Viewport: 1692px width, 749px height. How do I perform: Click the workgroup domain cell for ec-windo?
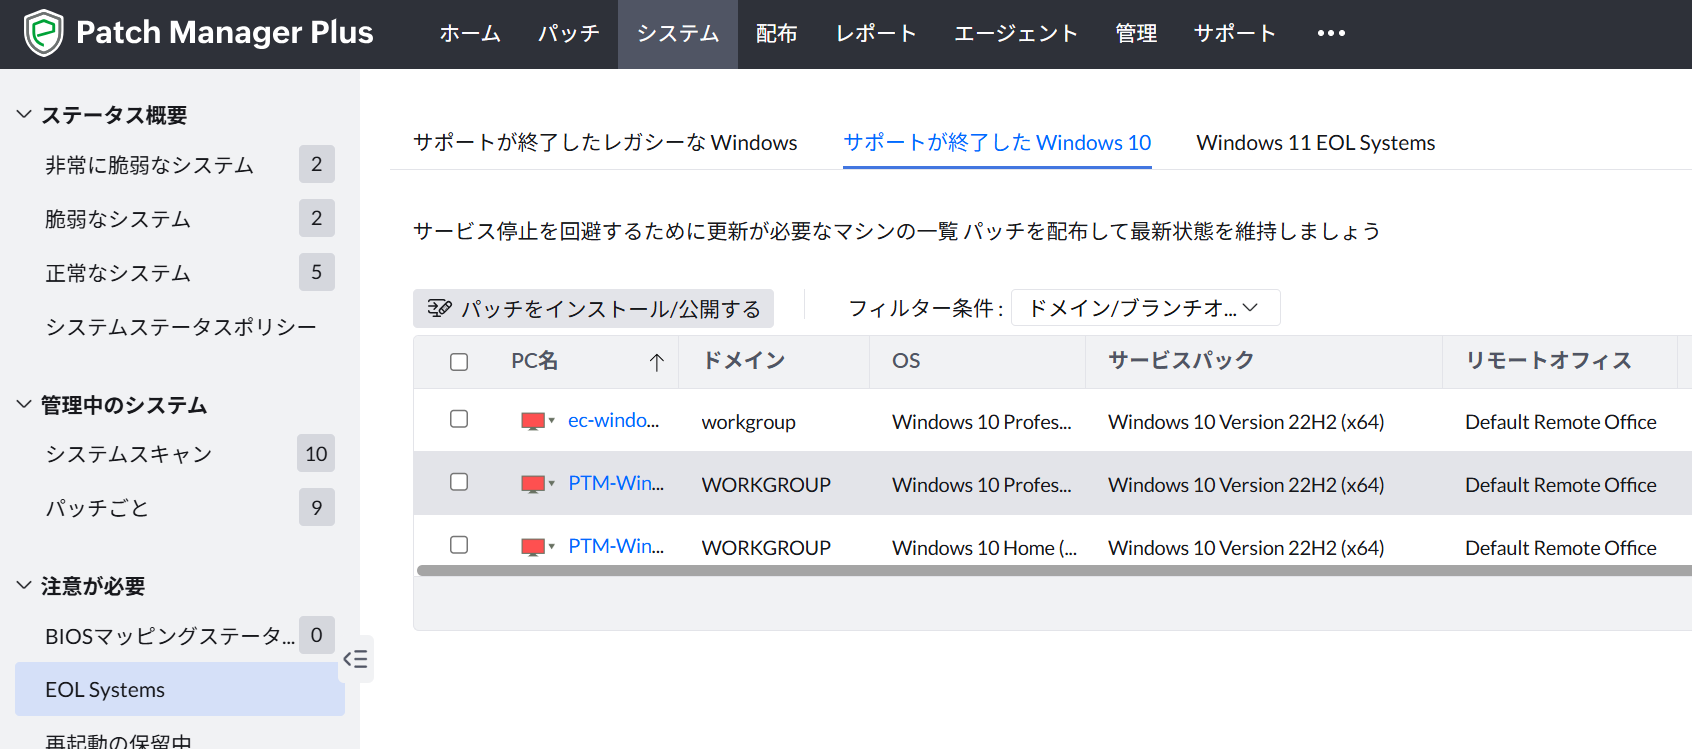pyautogui.click(x=749, y=422)
